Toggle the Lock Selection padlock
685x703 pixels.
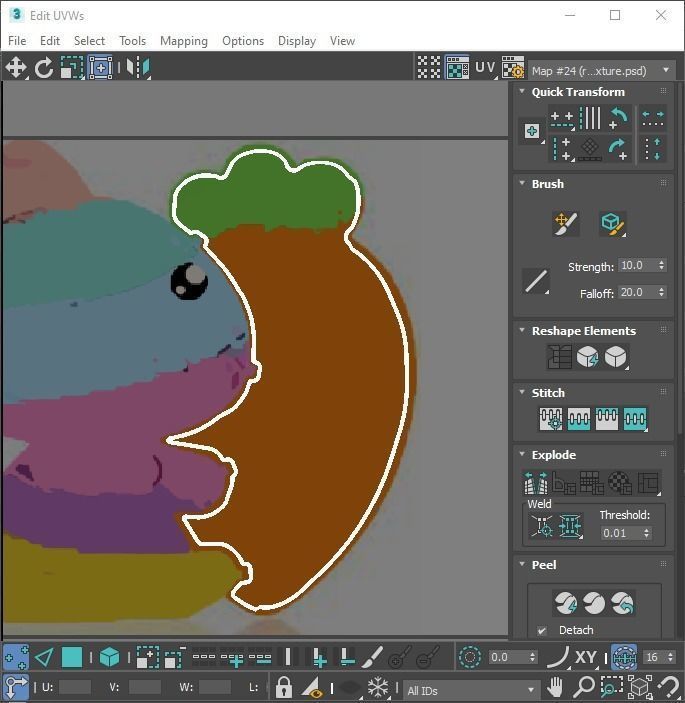[x=284, y=686]
